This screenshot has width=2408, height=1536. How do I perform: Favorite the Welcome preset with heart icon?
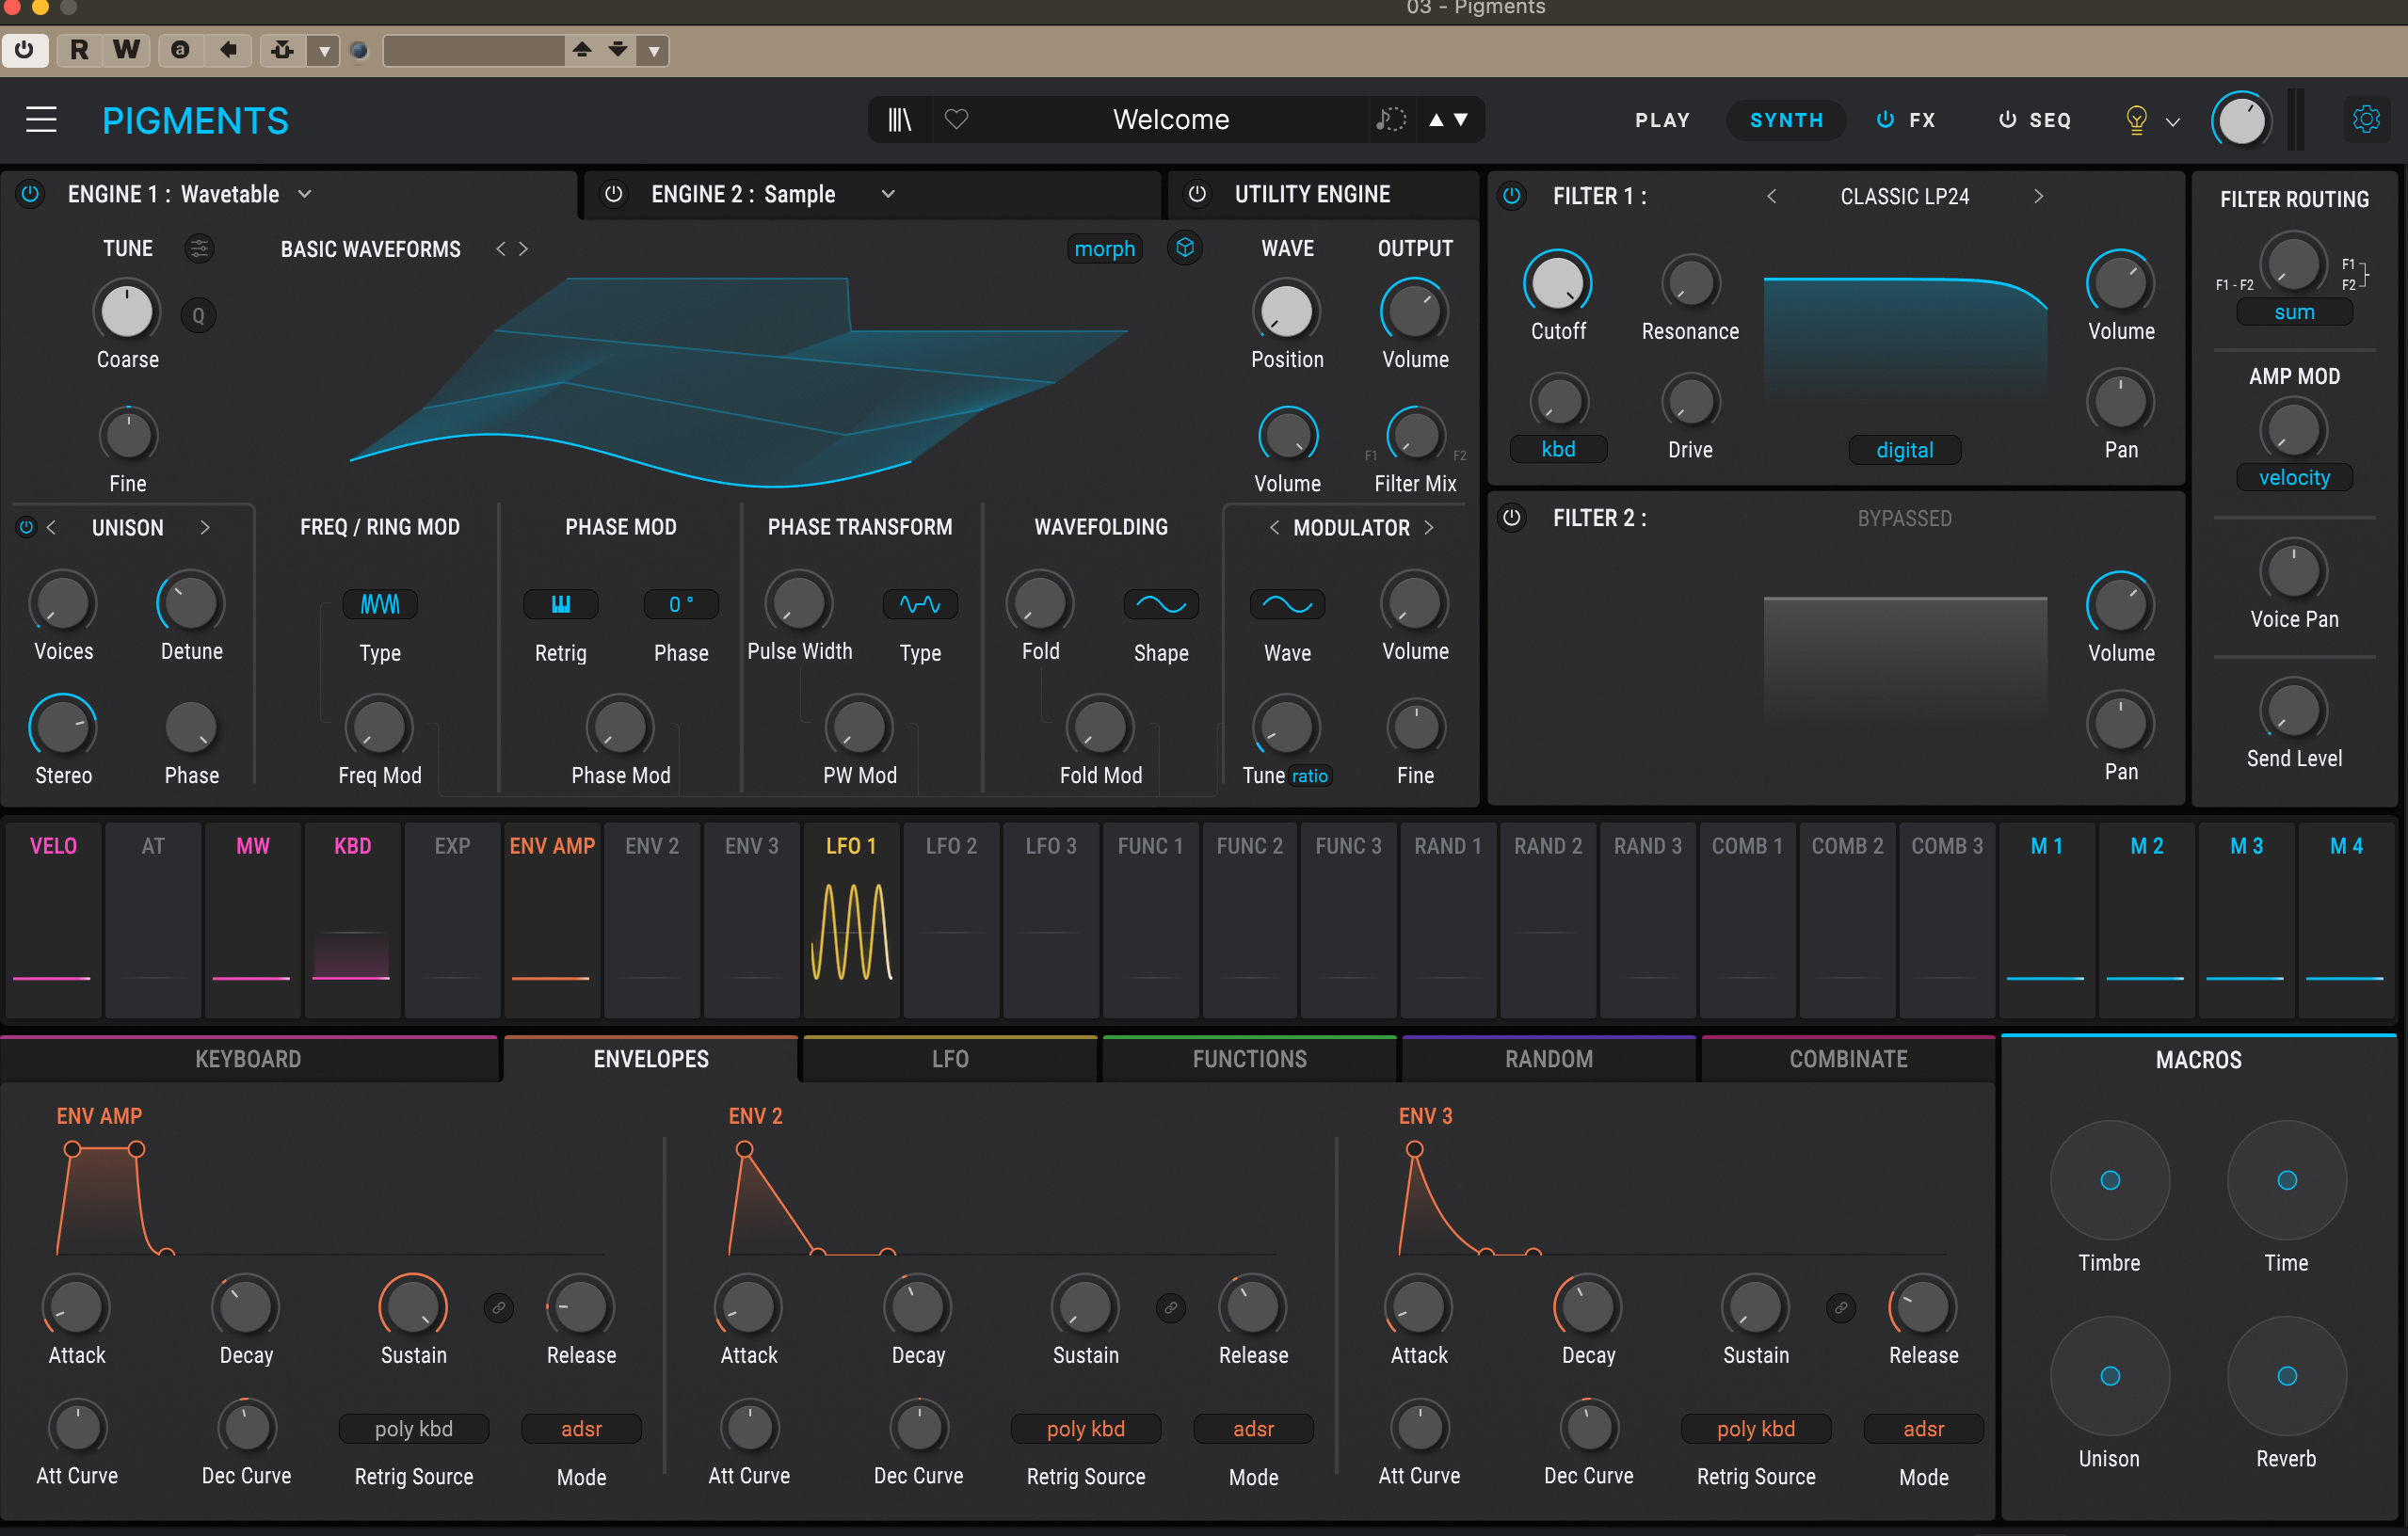pyautogui.click(x=957, y=120)
